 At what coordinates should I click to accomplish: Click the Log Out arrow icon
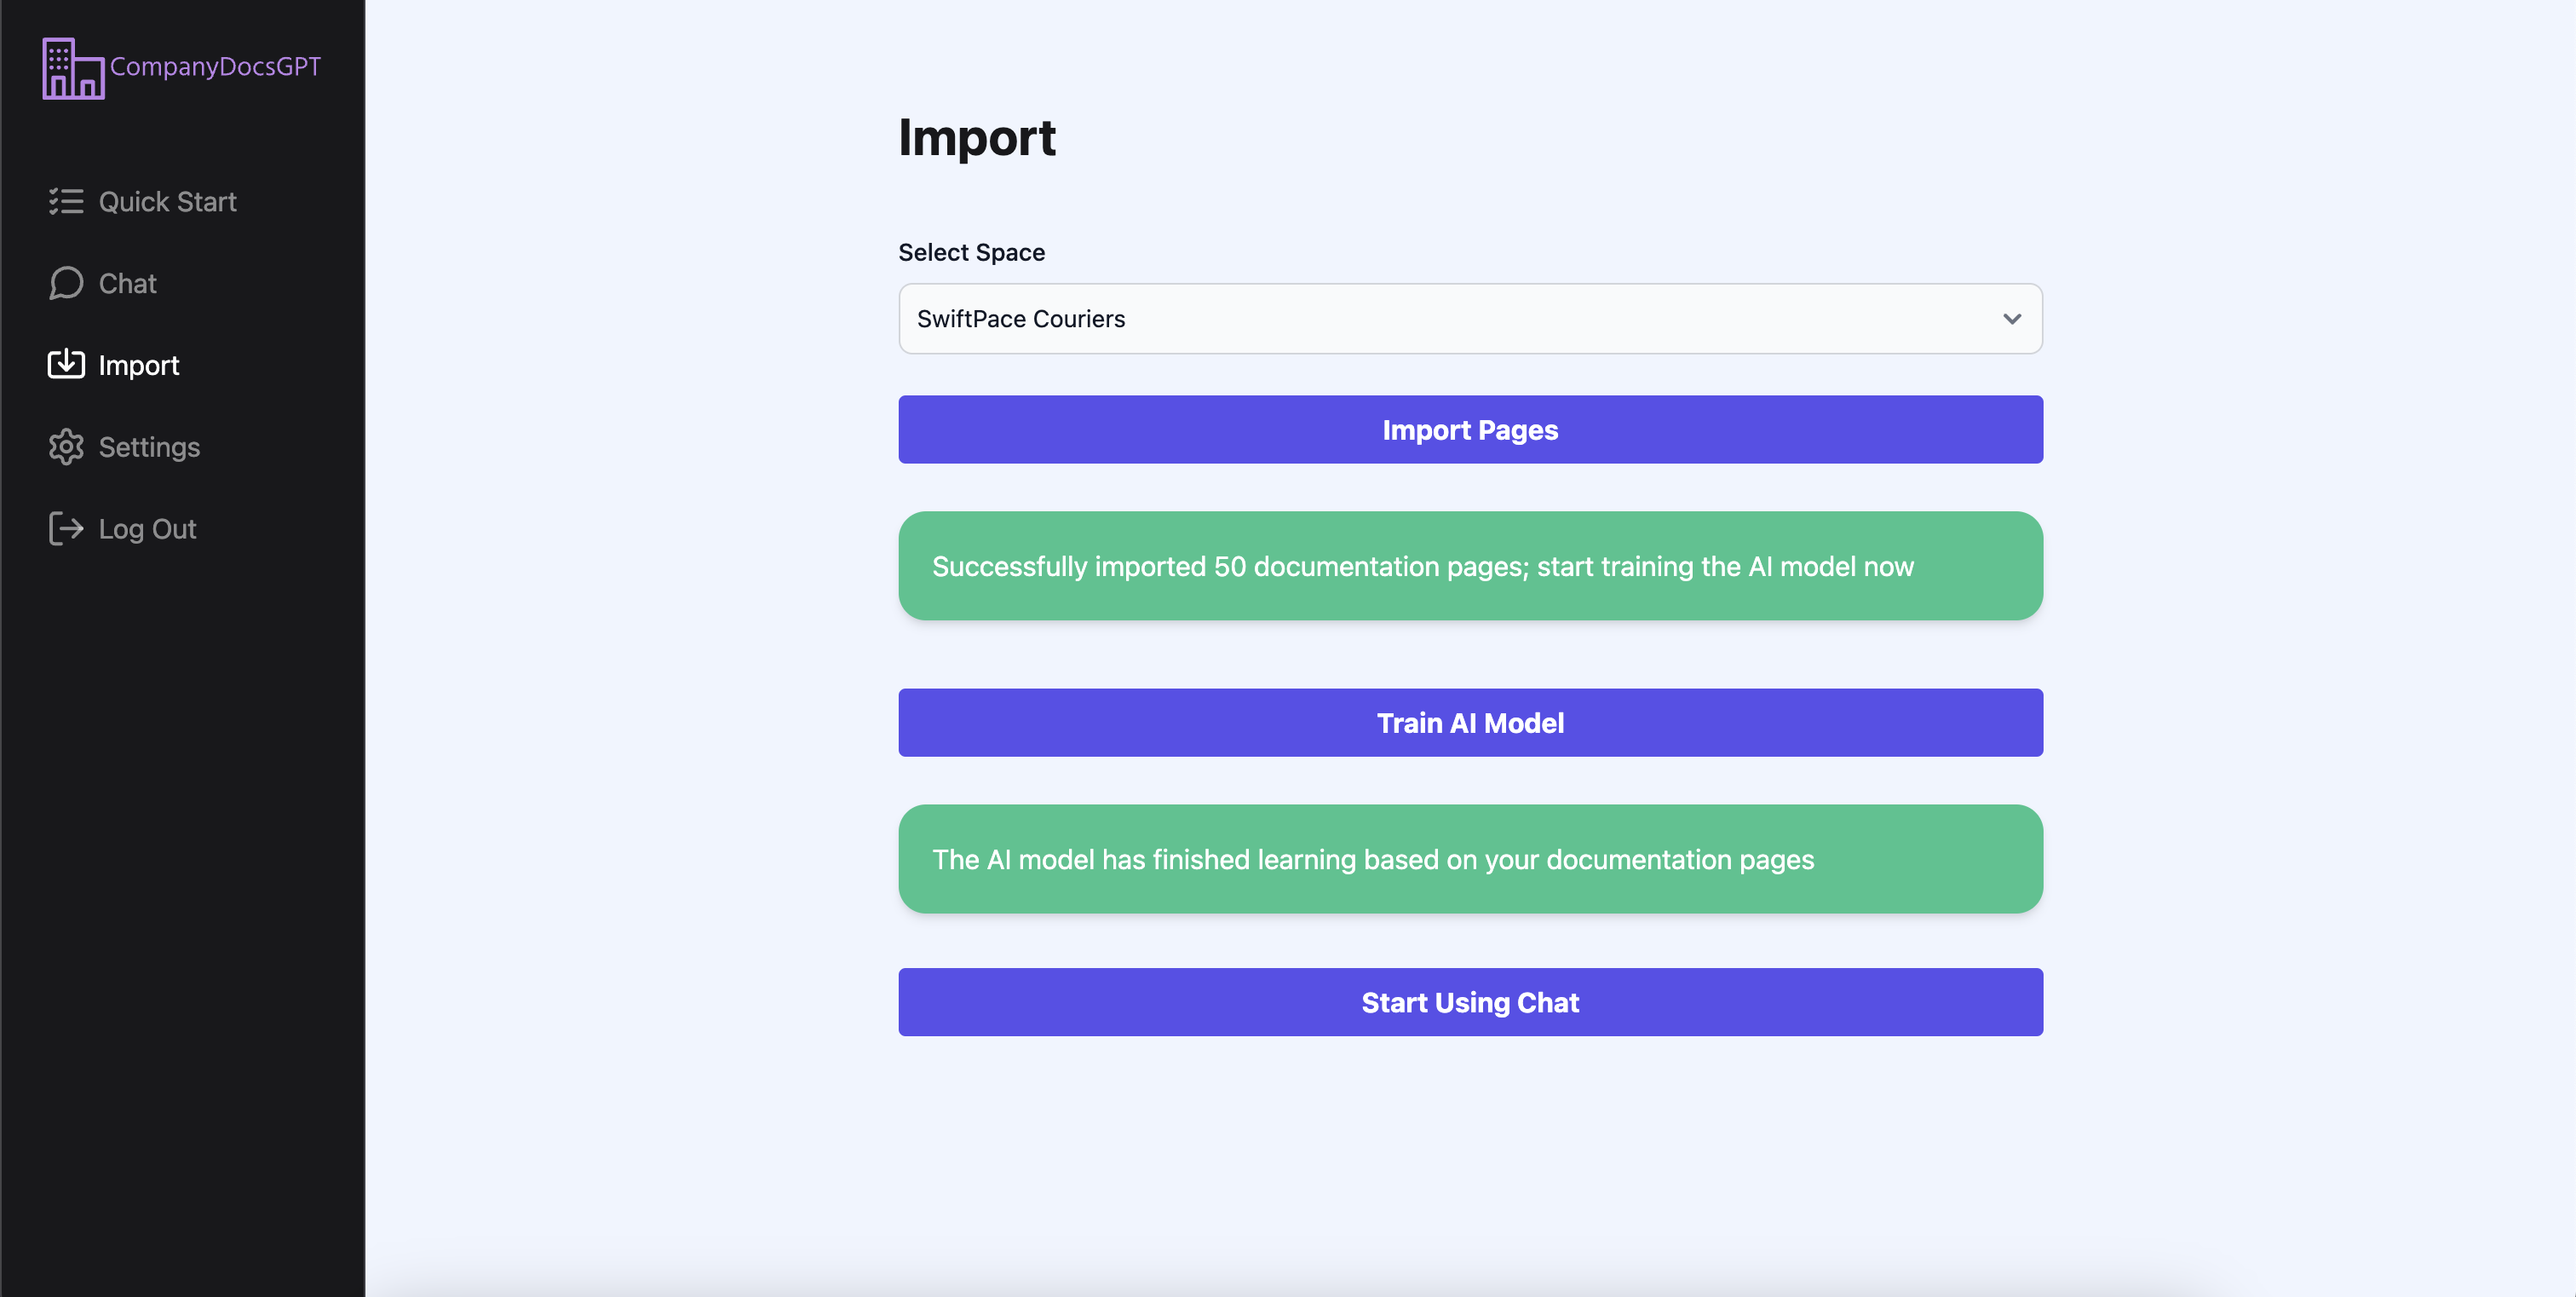66,529
